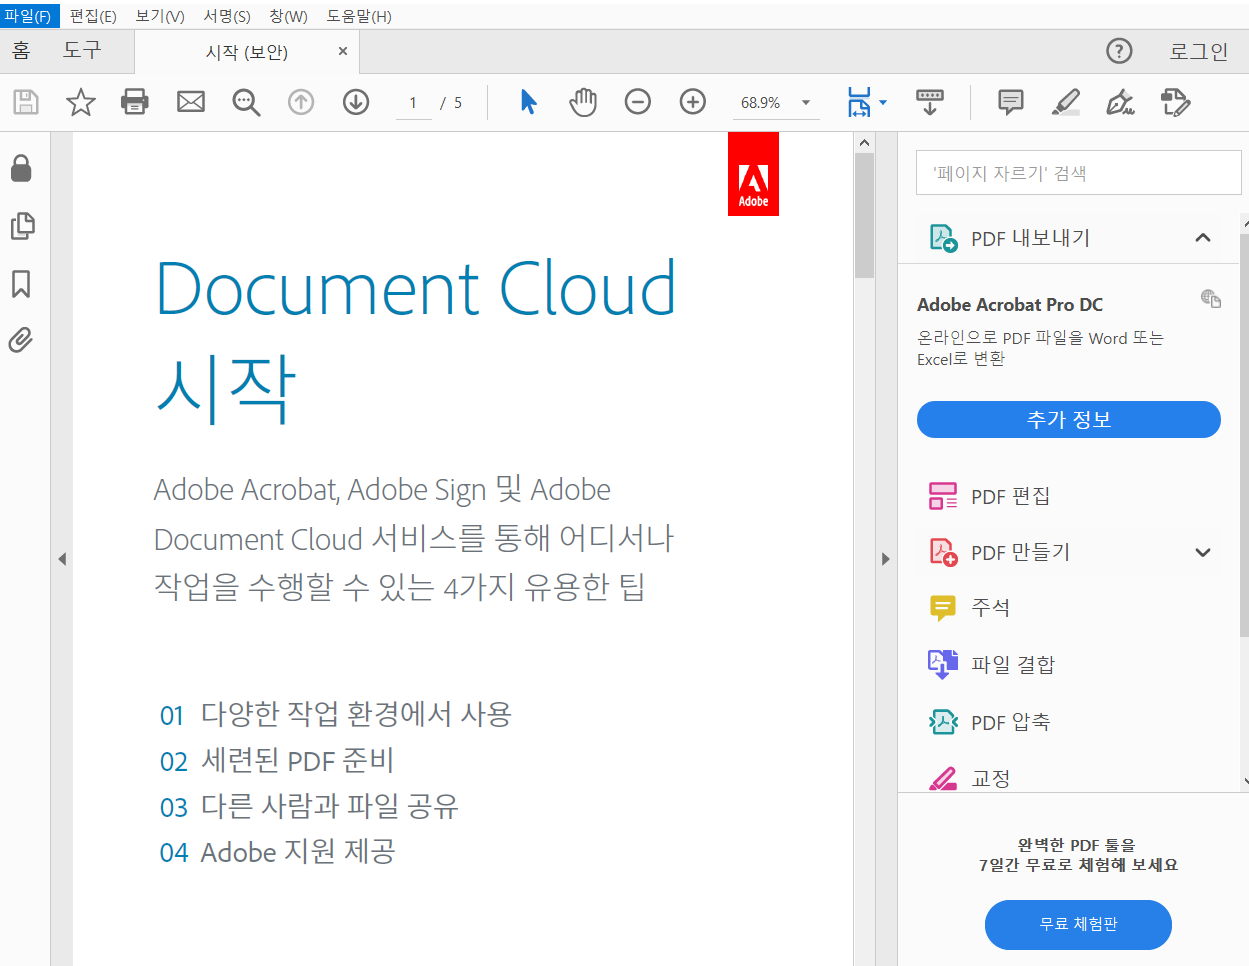Open the find text magnifier icon
The height and width of the screenshot is (966, 1249).
pyautogui.click(x=246, y=102)
